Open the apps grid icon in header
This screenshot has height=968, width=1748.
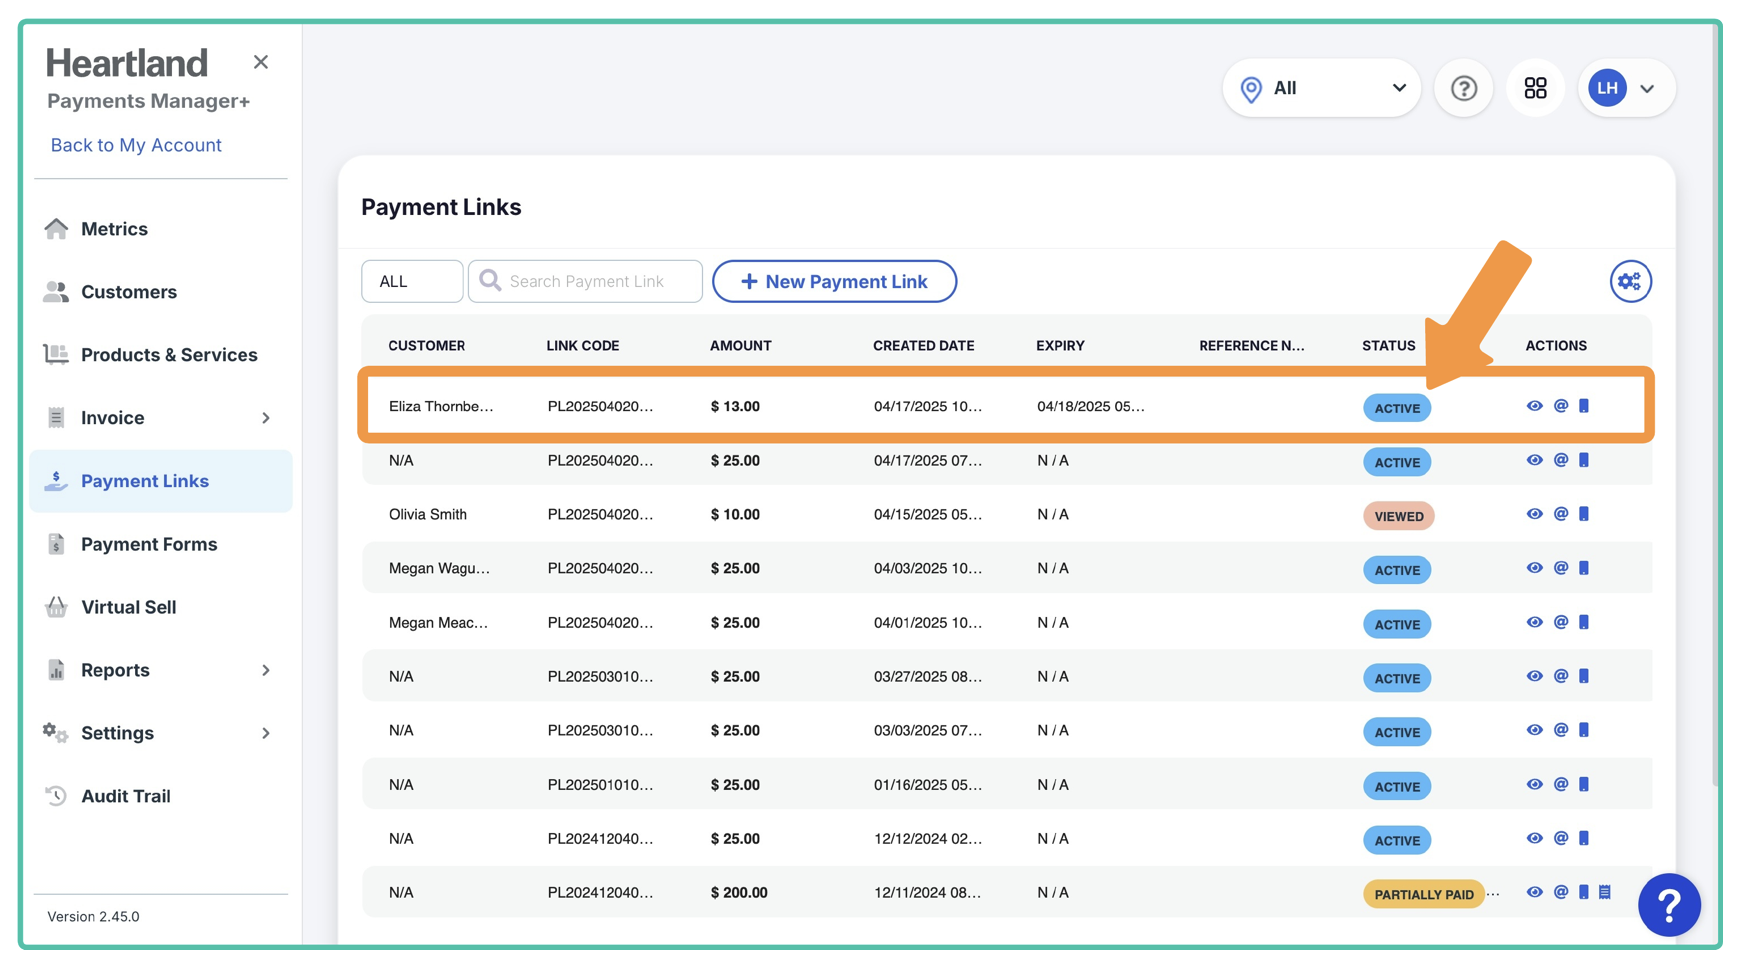point(1535,88)
